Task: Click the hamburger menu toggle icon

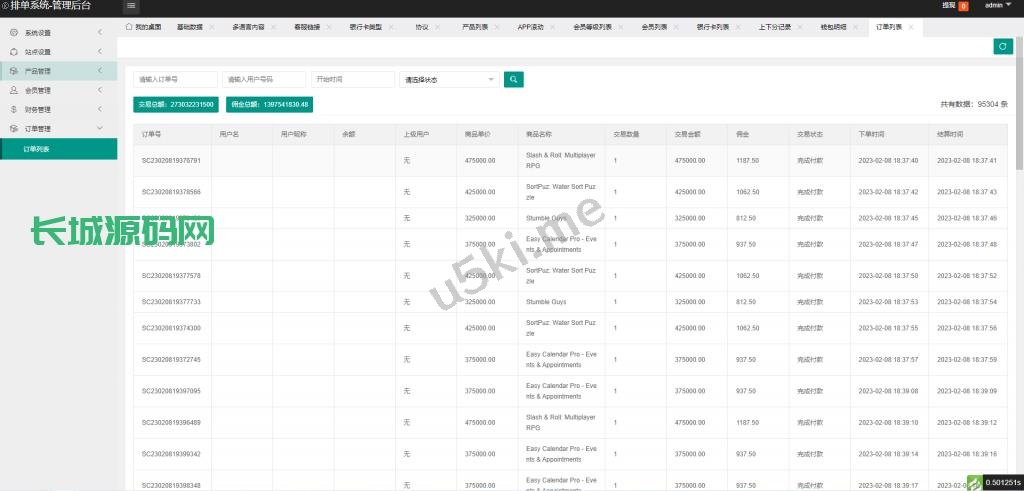Action: [131, 6]
